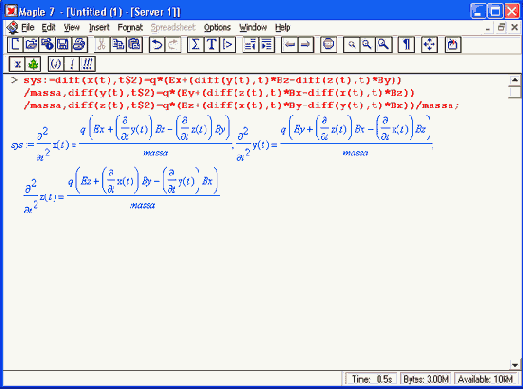
Task: Print the worksheet using the printer icon
Action: 79,44
